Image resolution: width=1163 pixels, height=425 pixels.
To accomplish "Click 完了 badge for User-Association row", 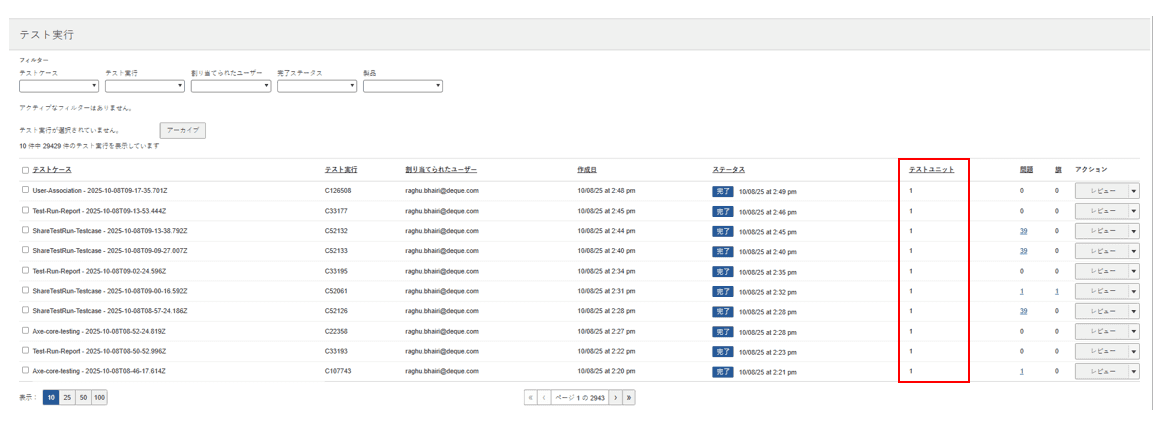I will point(723,190).
